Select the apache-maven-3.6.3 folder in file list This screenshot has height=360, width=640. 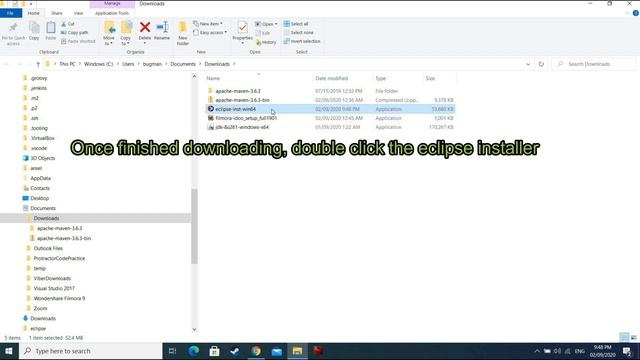tap(238, 91)
